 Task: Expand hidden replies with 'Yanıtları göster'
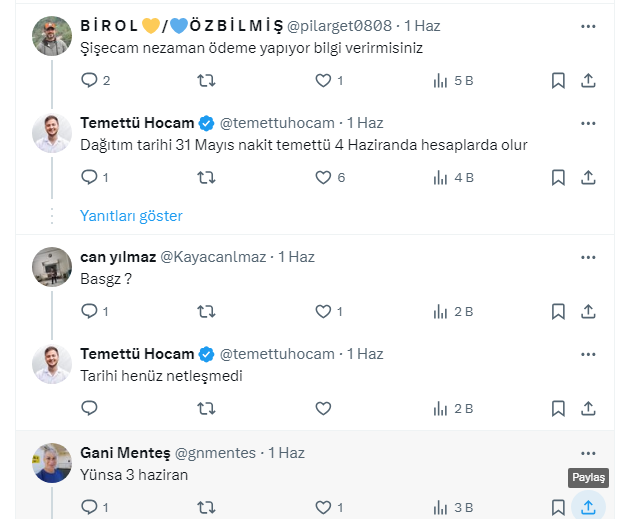(x=131, y=215)
